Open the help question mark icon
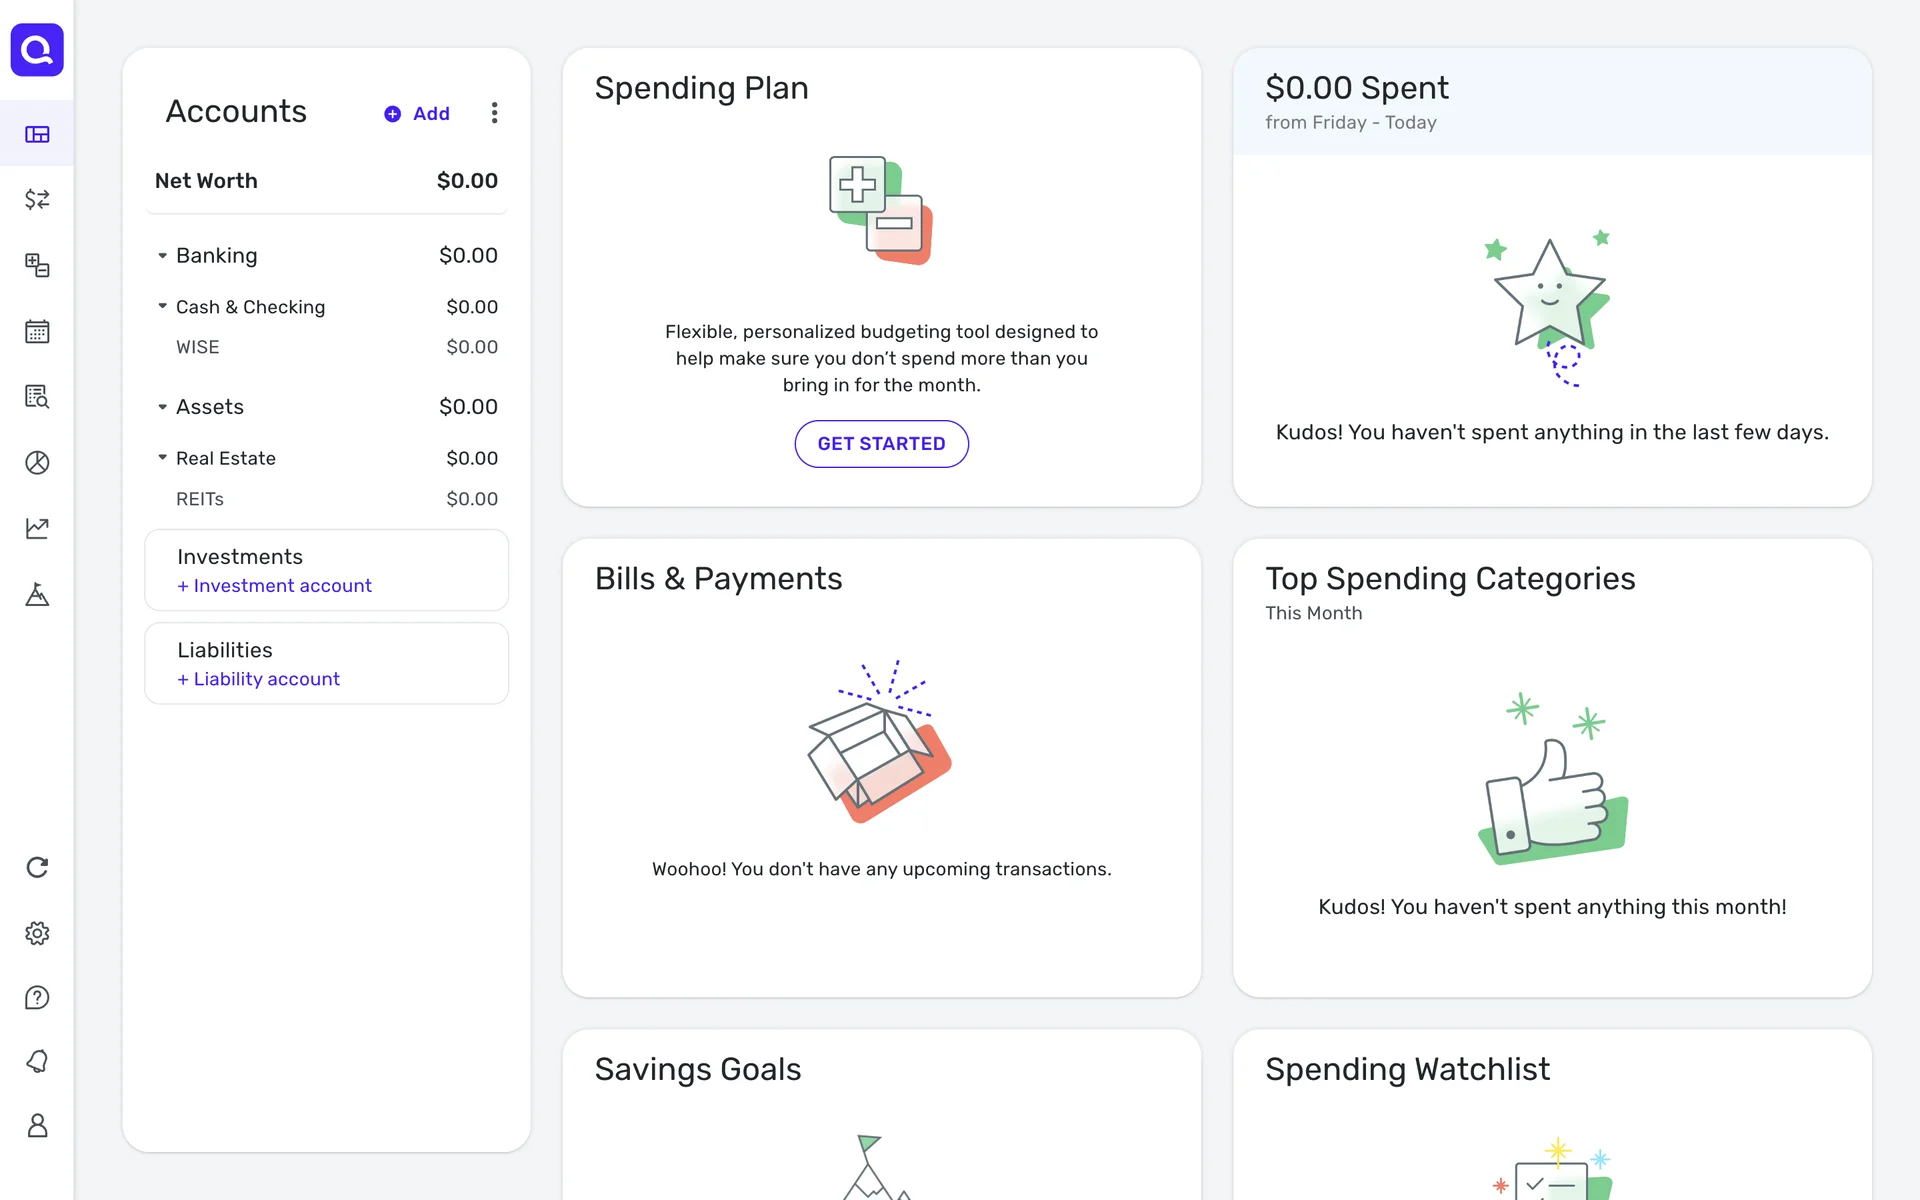Viewport: 1920px width, 1200px height. (x=37, y=998)
